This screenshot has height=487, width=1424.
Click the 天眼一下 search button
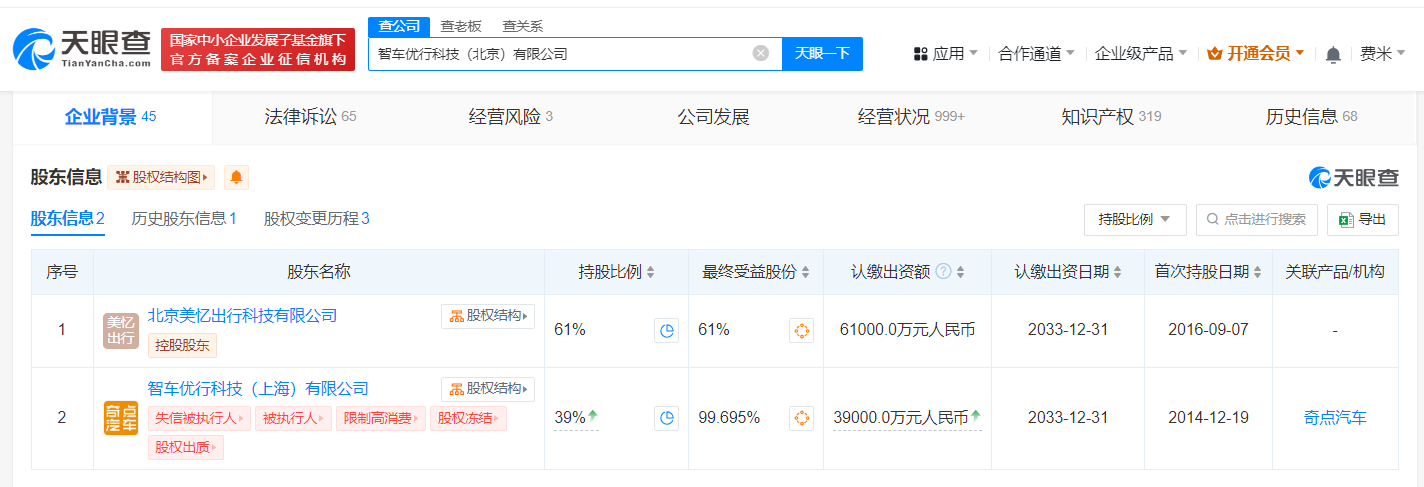click(x=822, y=54)
